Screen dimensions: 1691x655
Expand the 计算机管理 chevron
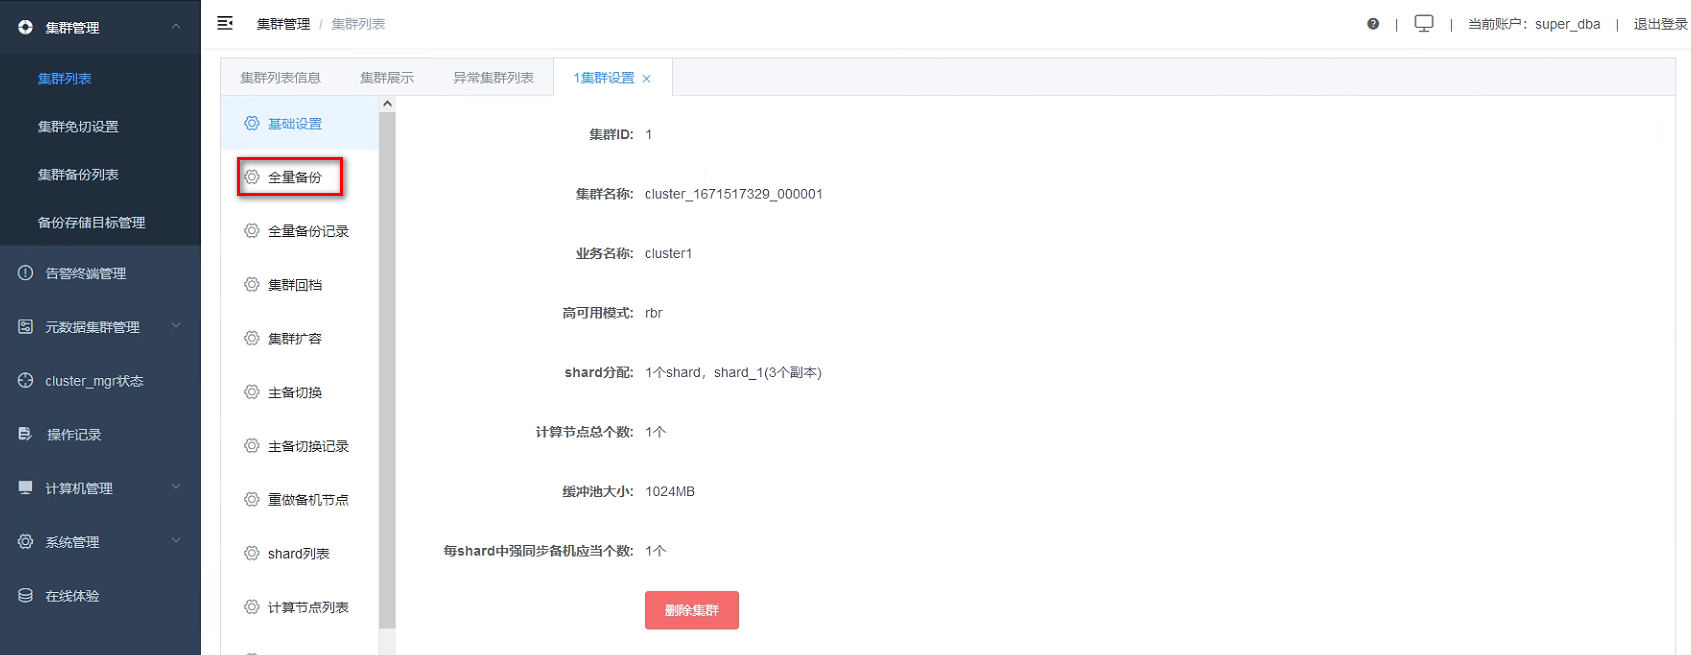coord(176,487)
